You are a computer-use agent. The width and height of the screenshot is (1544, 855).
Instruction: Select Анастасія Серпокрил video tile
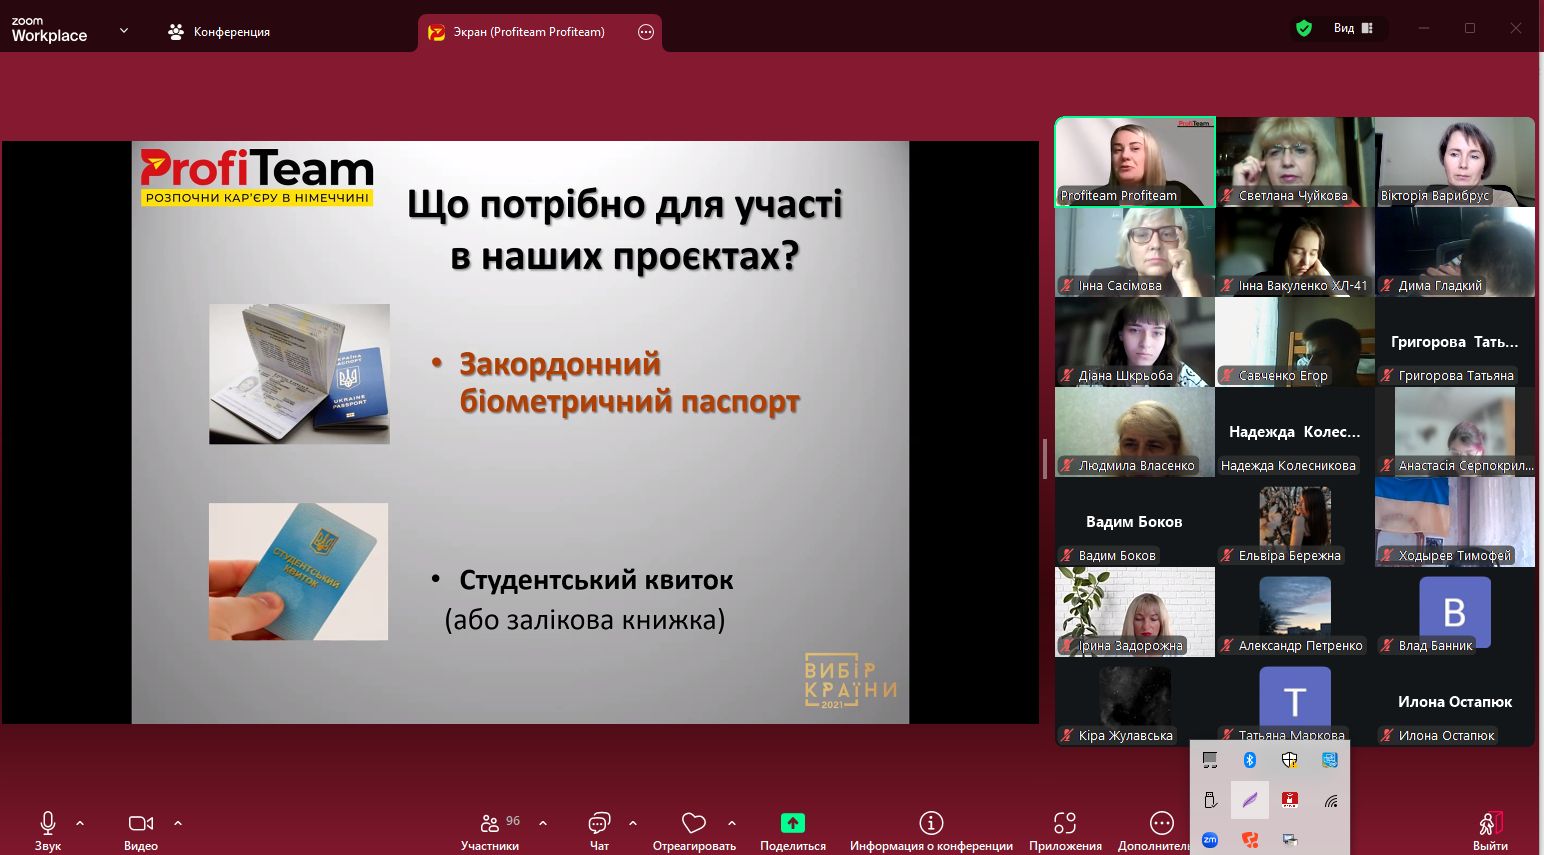tap(1455, 432)
